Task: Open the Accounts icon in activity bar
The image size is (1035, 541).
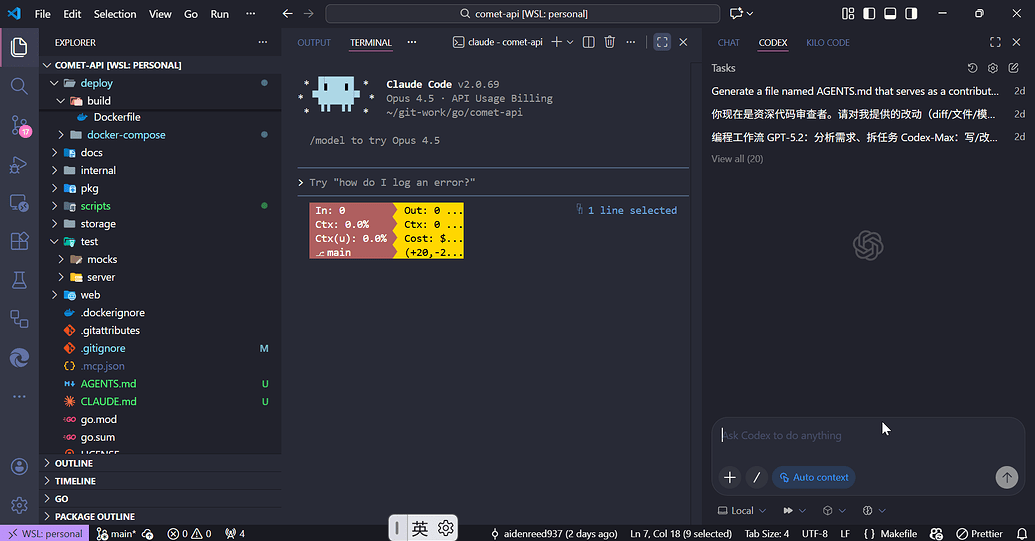Action: (x=19, y=466)
